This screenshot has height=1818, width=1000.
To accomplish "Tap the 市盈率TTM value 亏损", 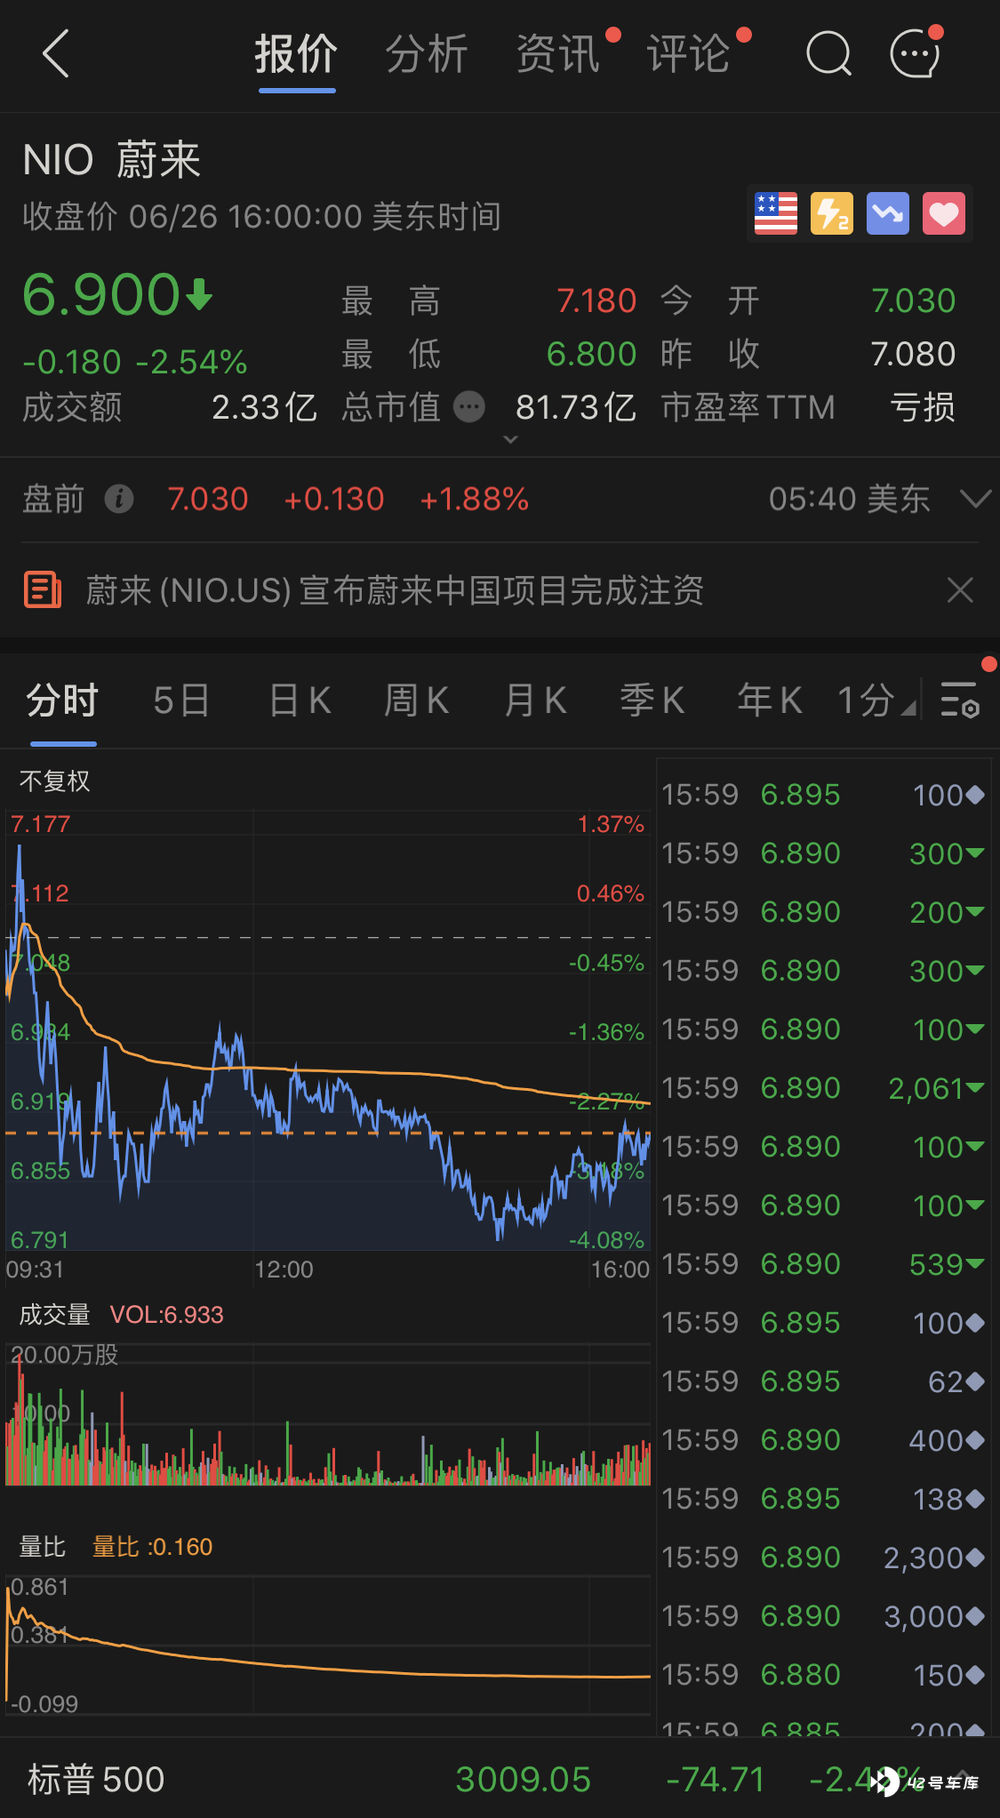I will (x=923, y=407).
